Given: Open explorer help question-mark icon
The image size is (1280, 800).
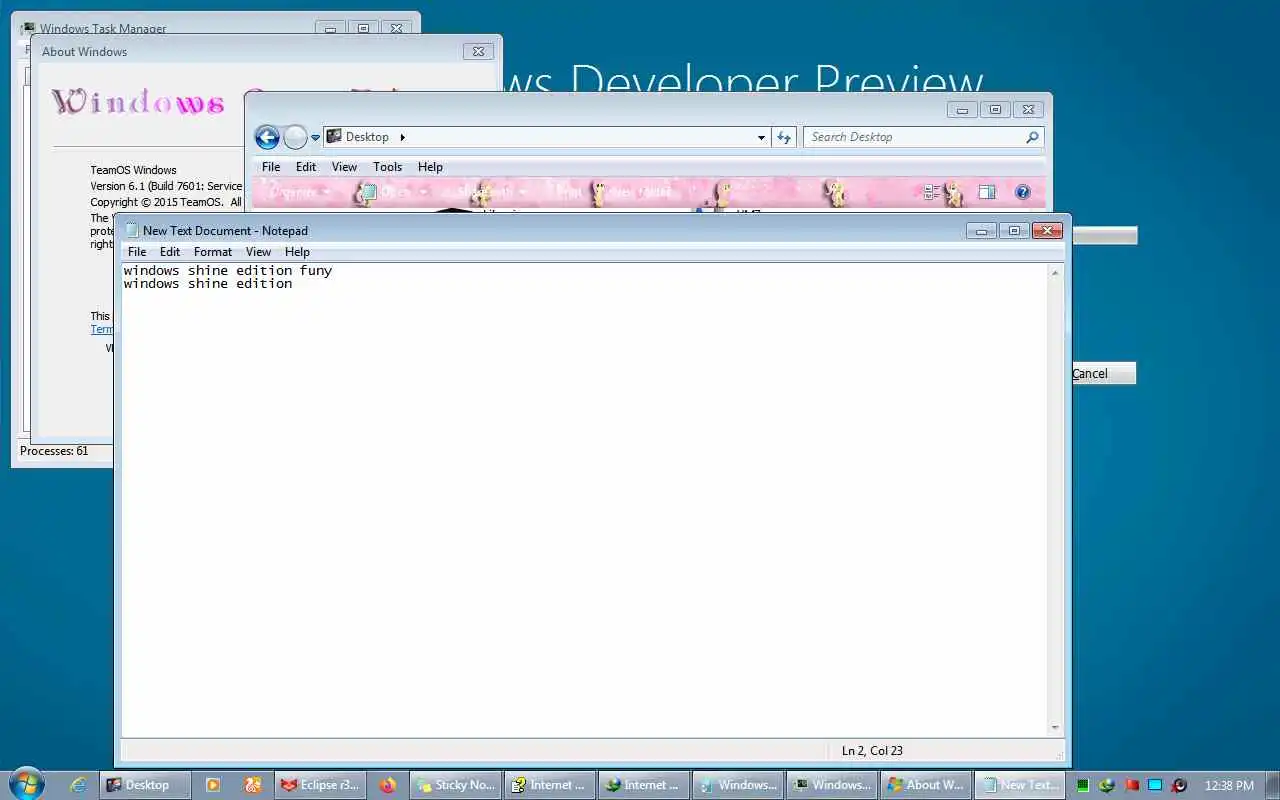Looking at the screenshot, I should coord(1022,192).
